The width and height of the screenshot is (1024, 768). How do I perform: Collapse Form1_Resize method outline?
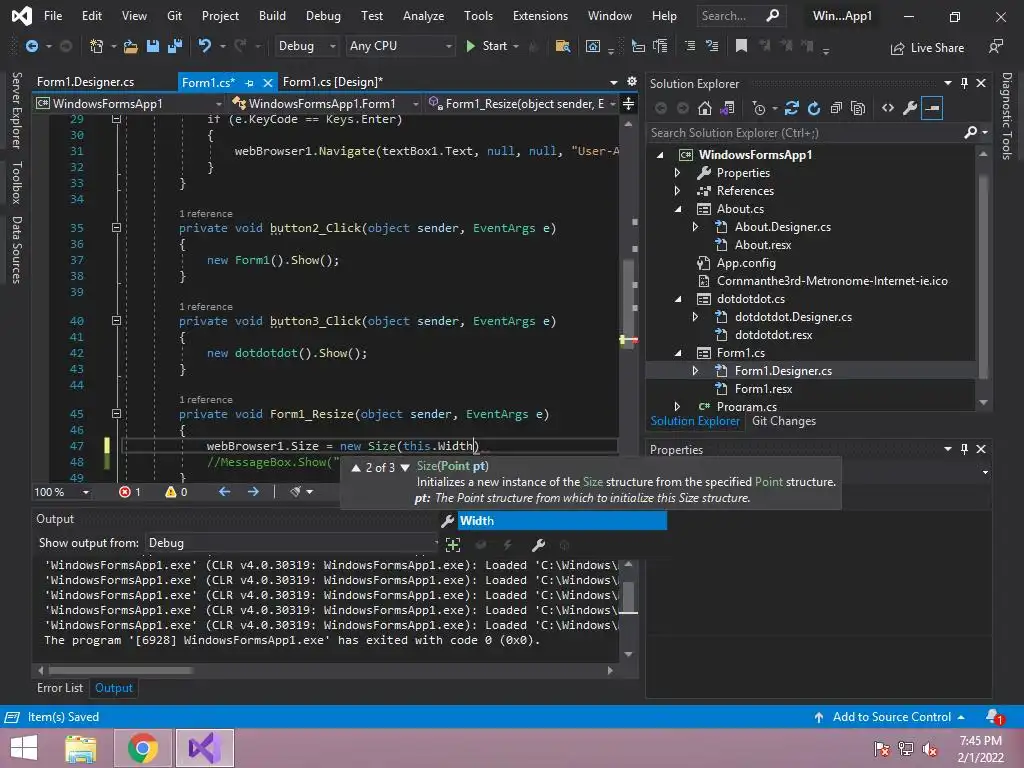coord(116,413)
